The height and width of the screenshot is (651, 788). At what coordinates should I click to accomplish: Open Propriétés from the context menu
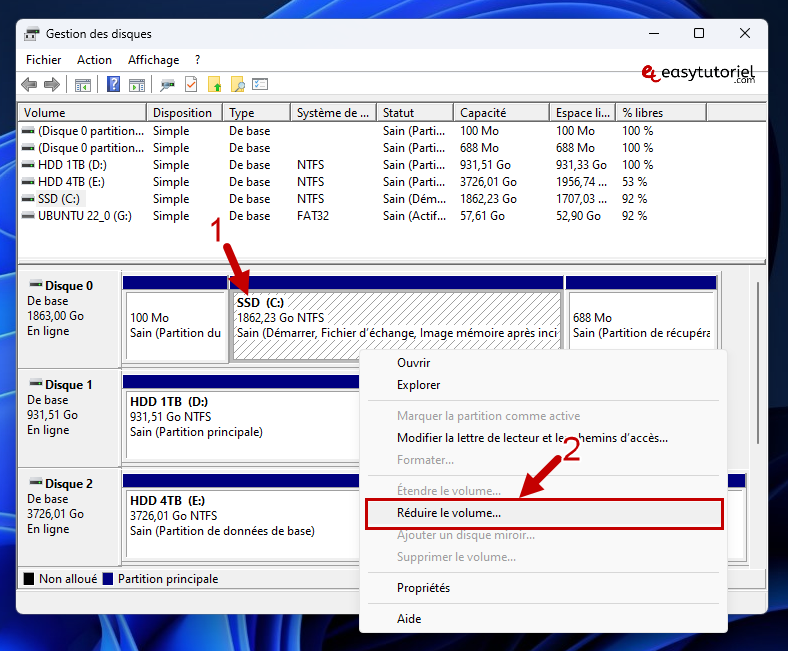tap(543, 588)
